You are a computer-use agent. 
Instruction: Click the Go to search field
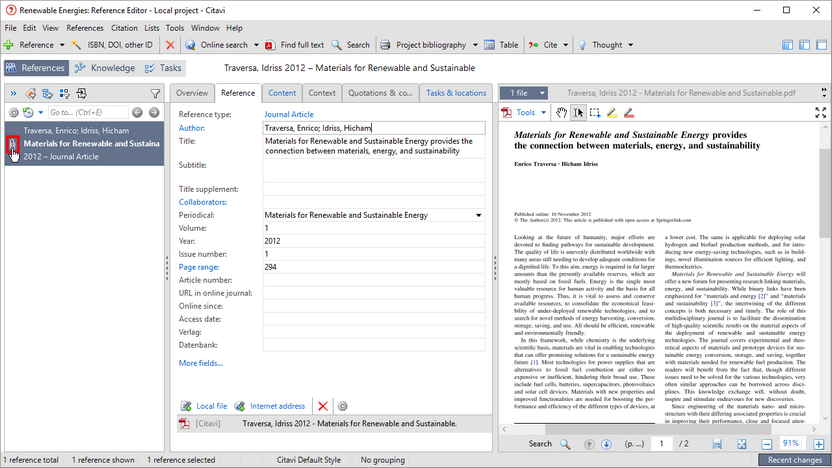88,112
